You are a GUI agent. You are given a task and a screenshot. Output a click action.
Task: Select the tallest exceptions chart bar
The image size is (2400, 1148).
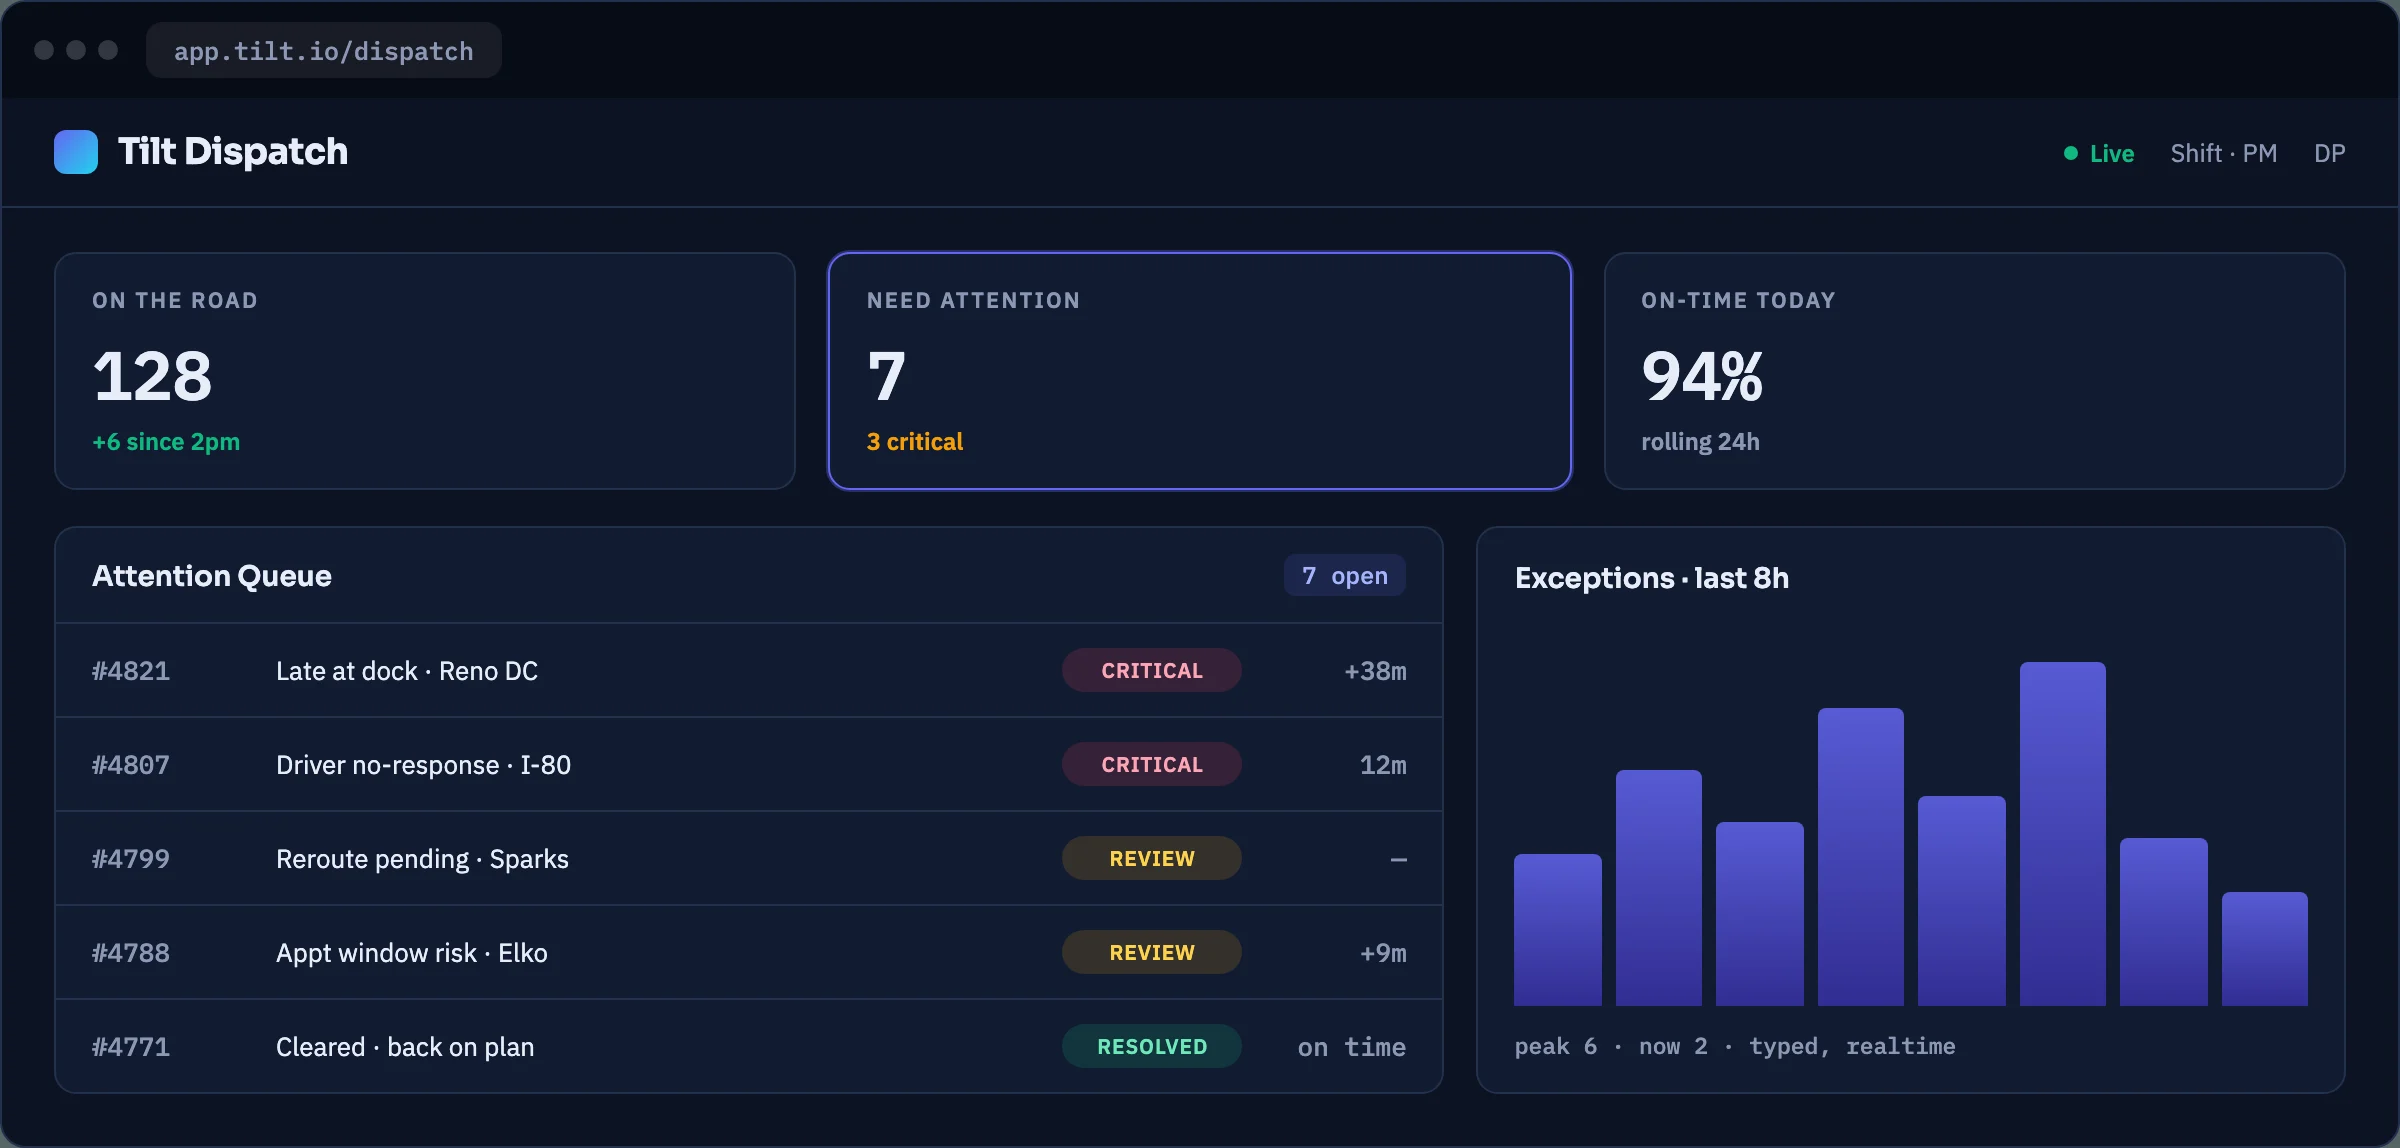point(2063,834)
